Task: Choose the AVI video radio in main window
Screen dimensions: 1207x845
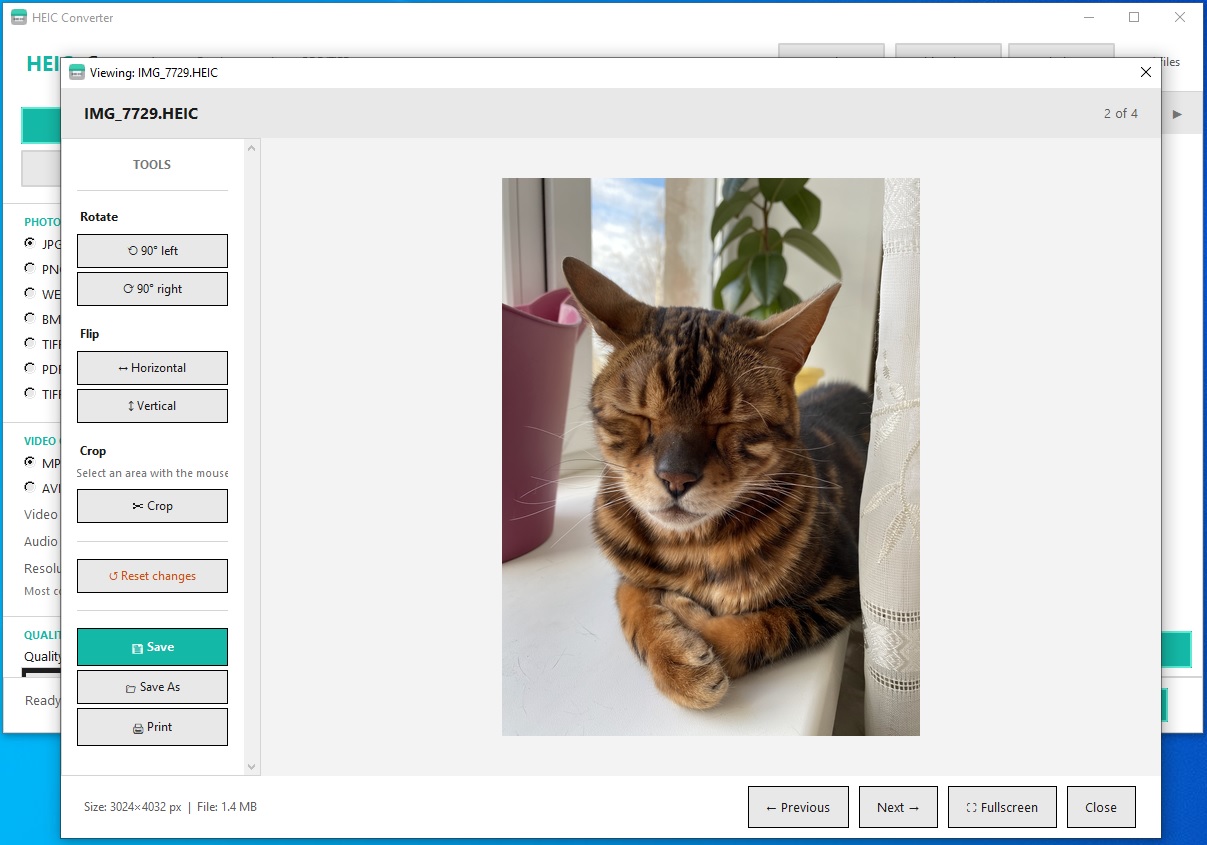Action: tap(30, 487)
